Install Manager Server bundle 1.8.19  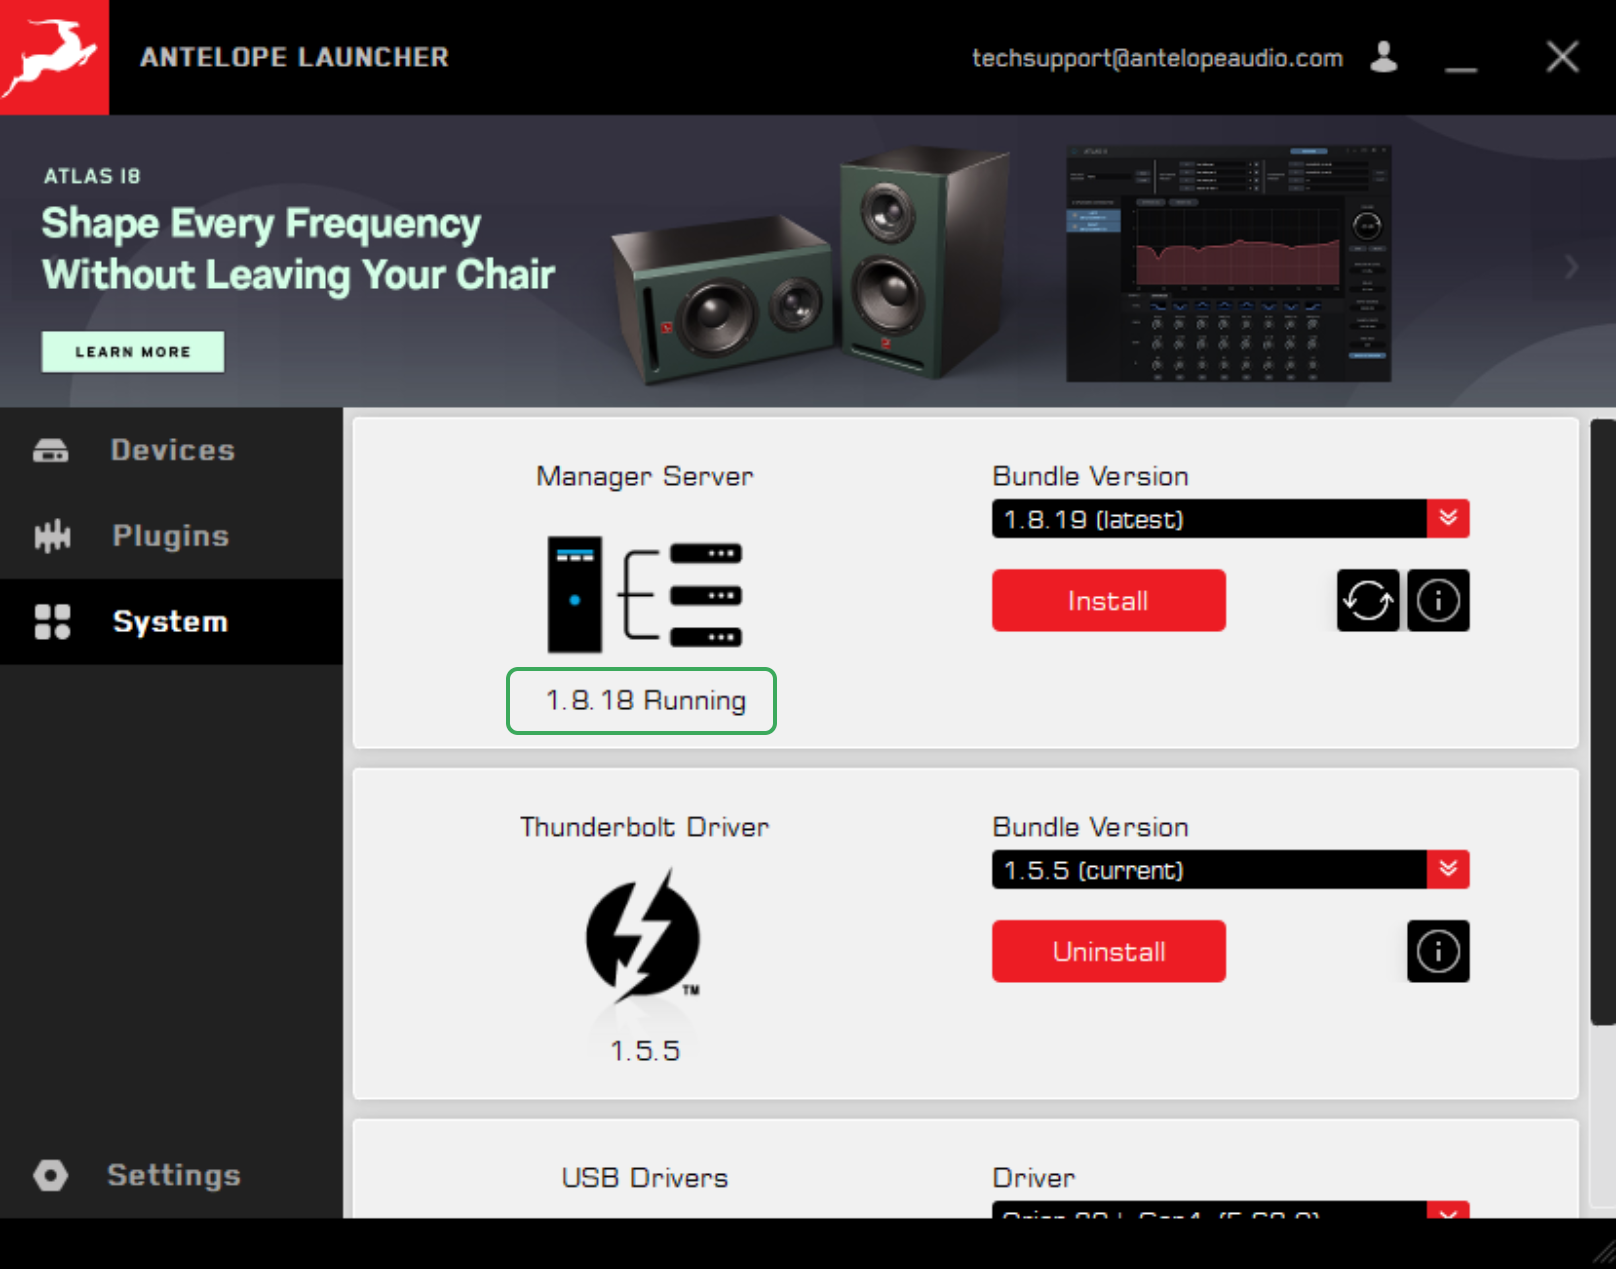[1108, 600]
